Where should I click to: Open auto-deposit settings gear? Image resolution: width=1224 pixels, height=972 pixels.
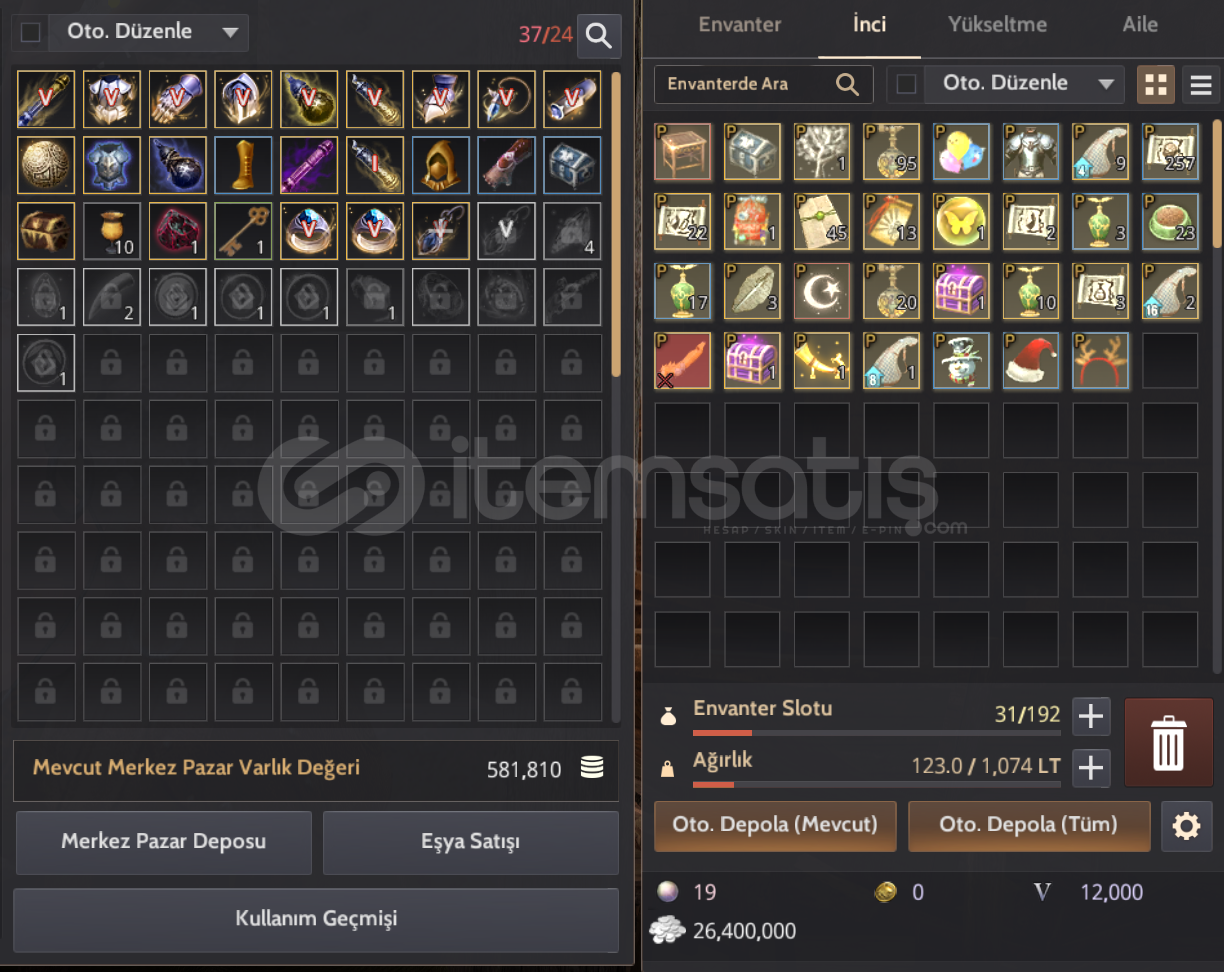[1186, 826]
